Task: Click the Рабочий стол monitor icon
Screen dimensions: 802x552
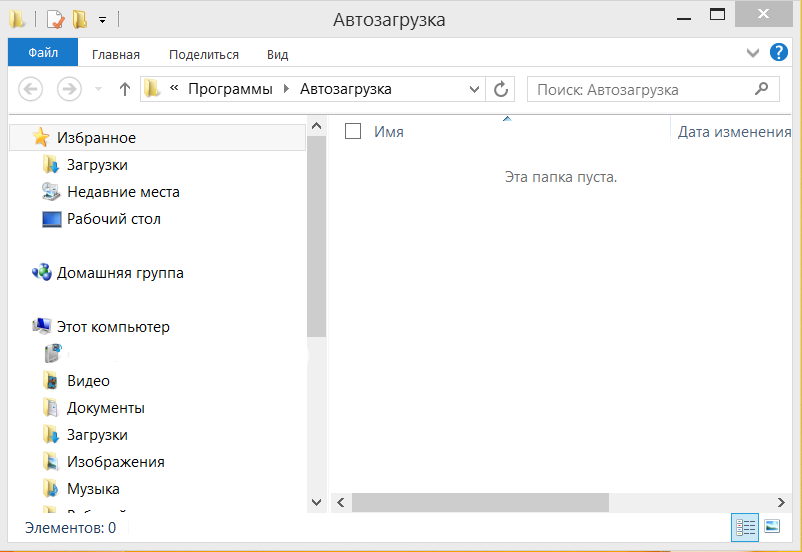Action: click(x=52, y=219)
